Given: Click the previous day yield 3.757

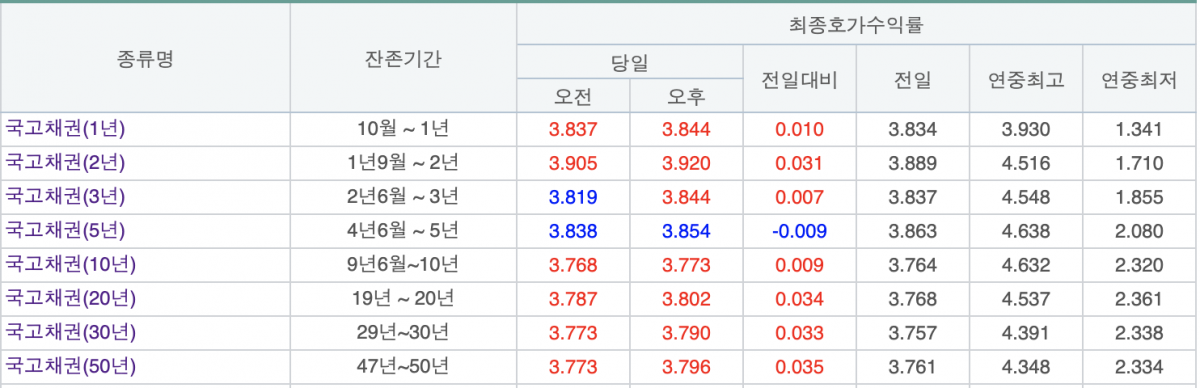Looking at the screenshot, I should tap(913, 332).
